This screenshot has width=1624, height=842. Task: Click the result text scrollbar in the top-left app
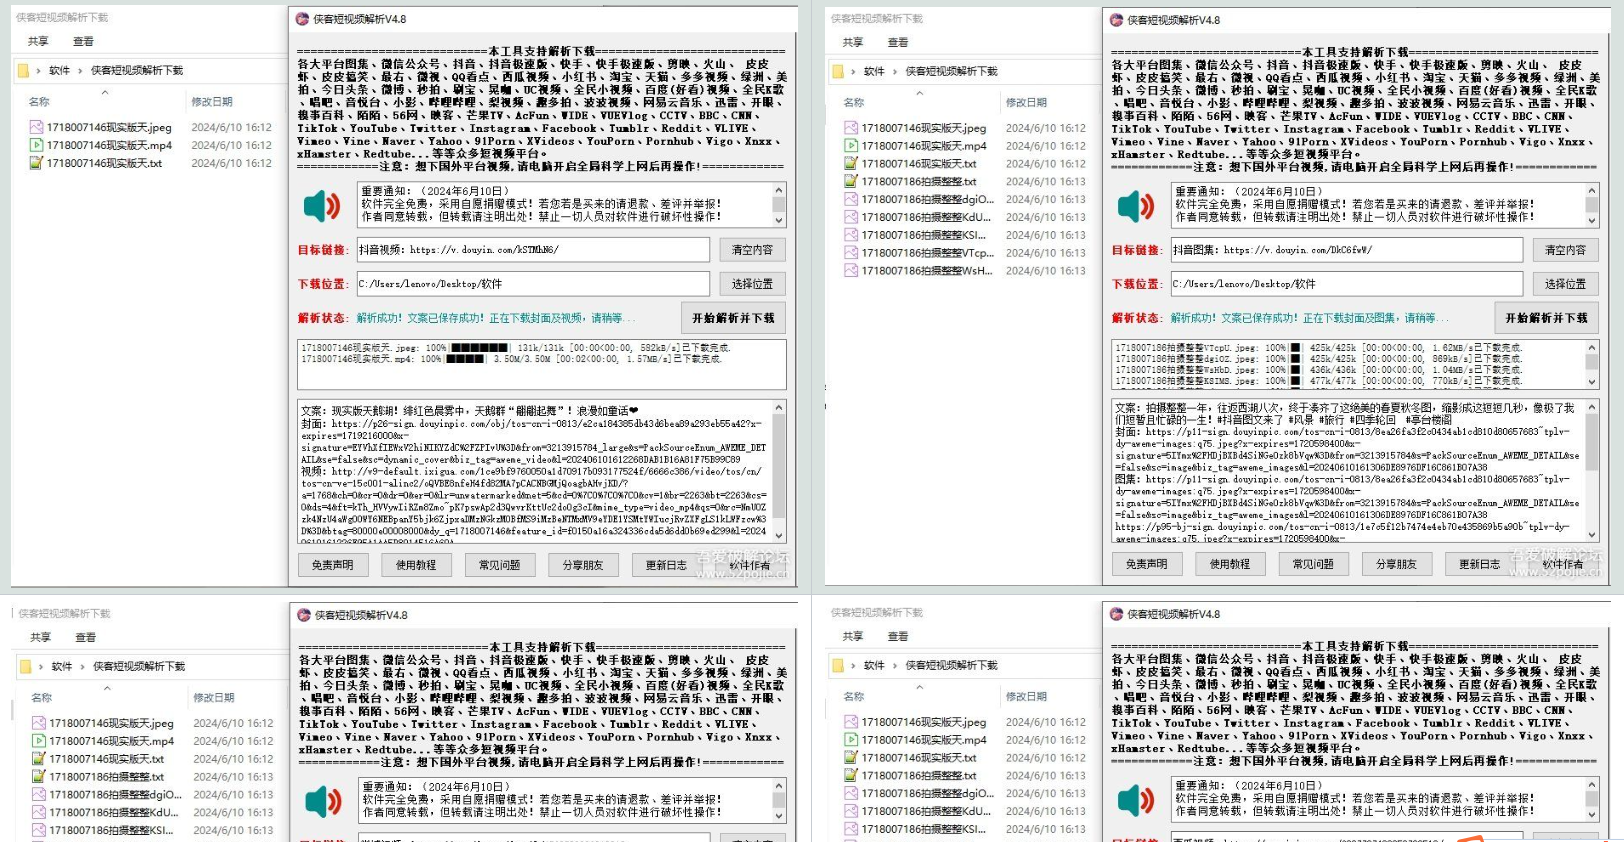click(779, 472)
